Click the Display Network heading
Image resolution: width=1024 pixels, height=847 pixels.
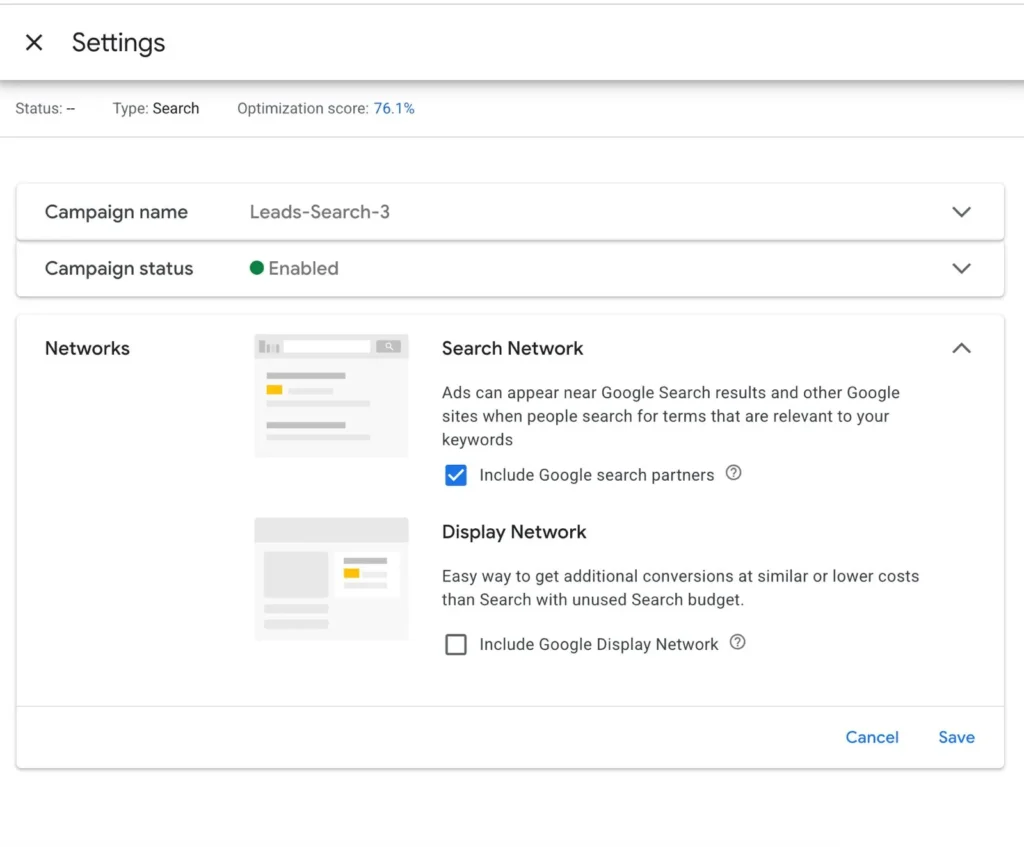[513, 531]
